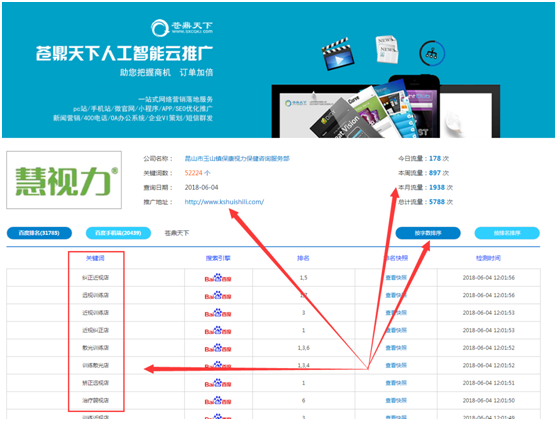Switch to the 百度手机端(20439) tab
The image size is (557, 421).
118,233
